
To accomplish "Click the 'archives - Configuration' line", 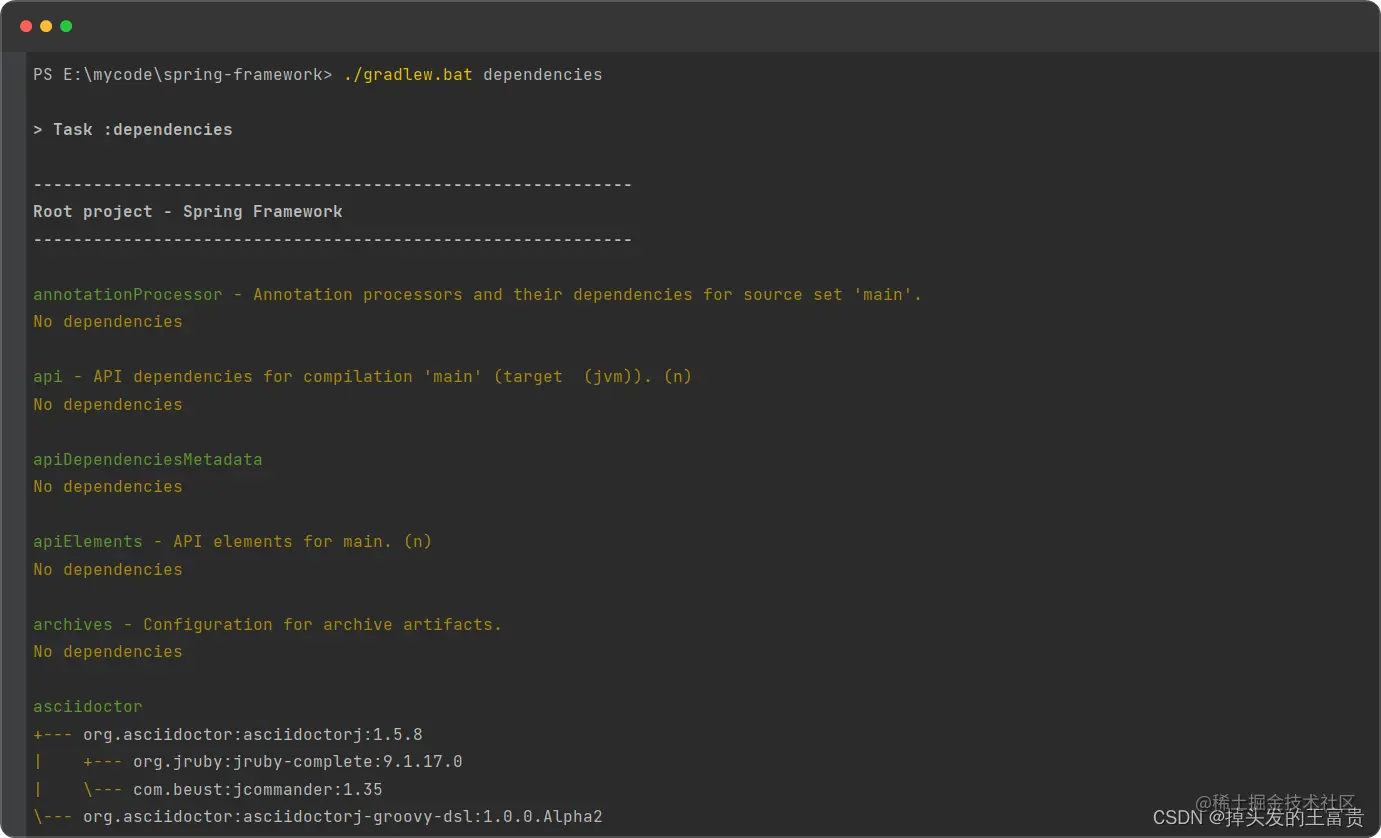I will pos(267,625).
